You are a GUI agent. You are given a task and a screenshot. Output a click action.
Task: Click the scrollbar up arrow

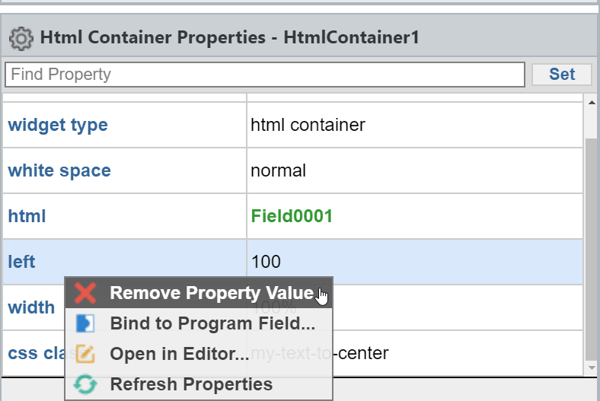coord(592,103)
